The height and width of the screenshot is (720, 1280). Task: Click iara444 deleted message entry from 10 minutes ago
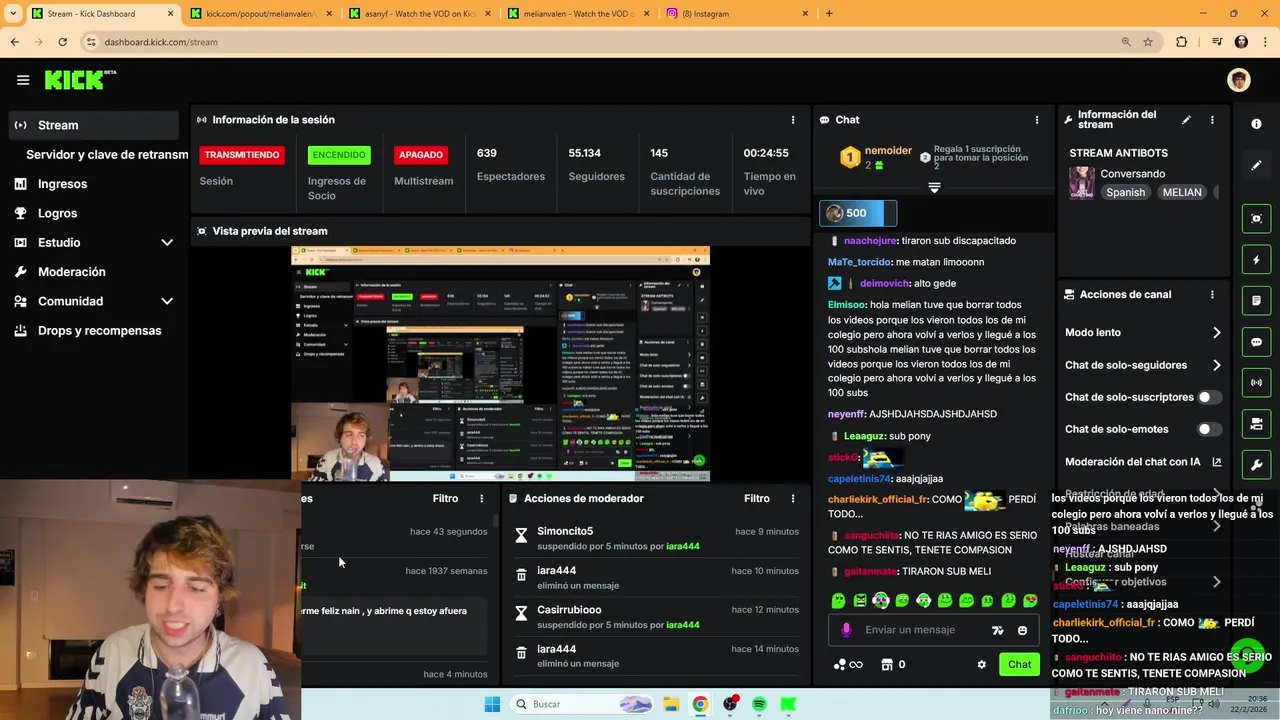656,577
